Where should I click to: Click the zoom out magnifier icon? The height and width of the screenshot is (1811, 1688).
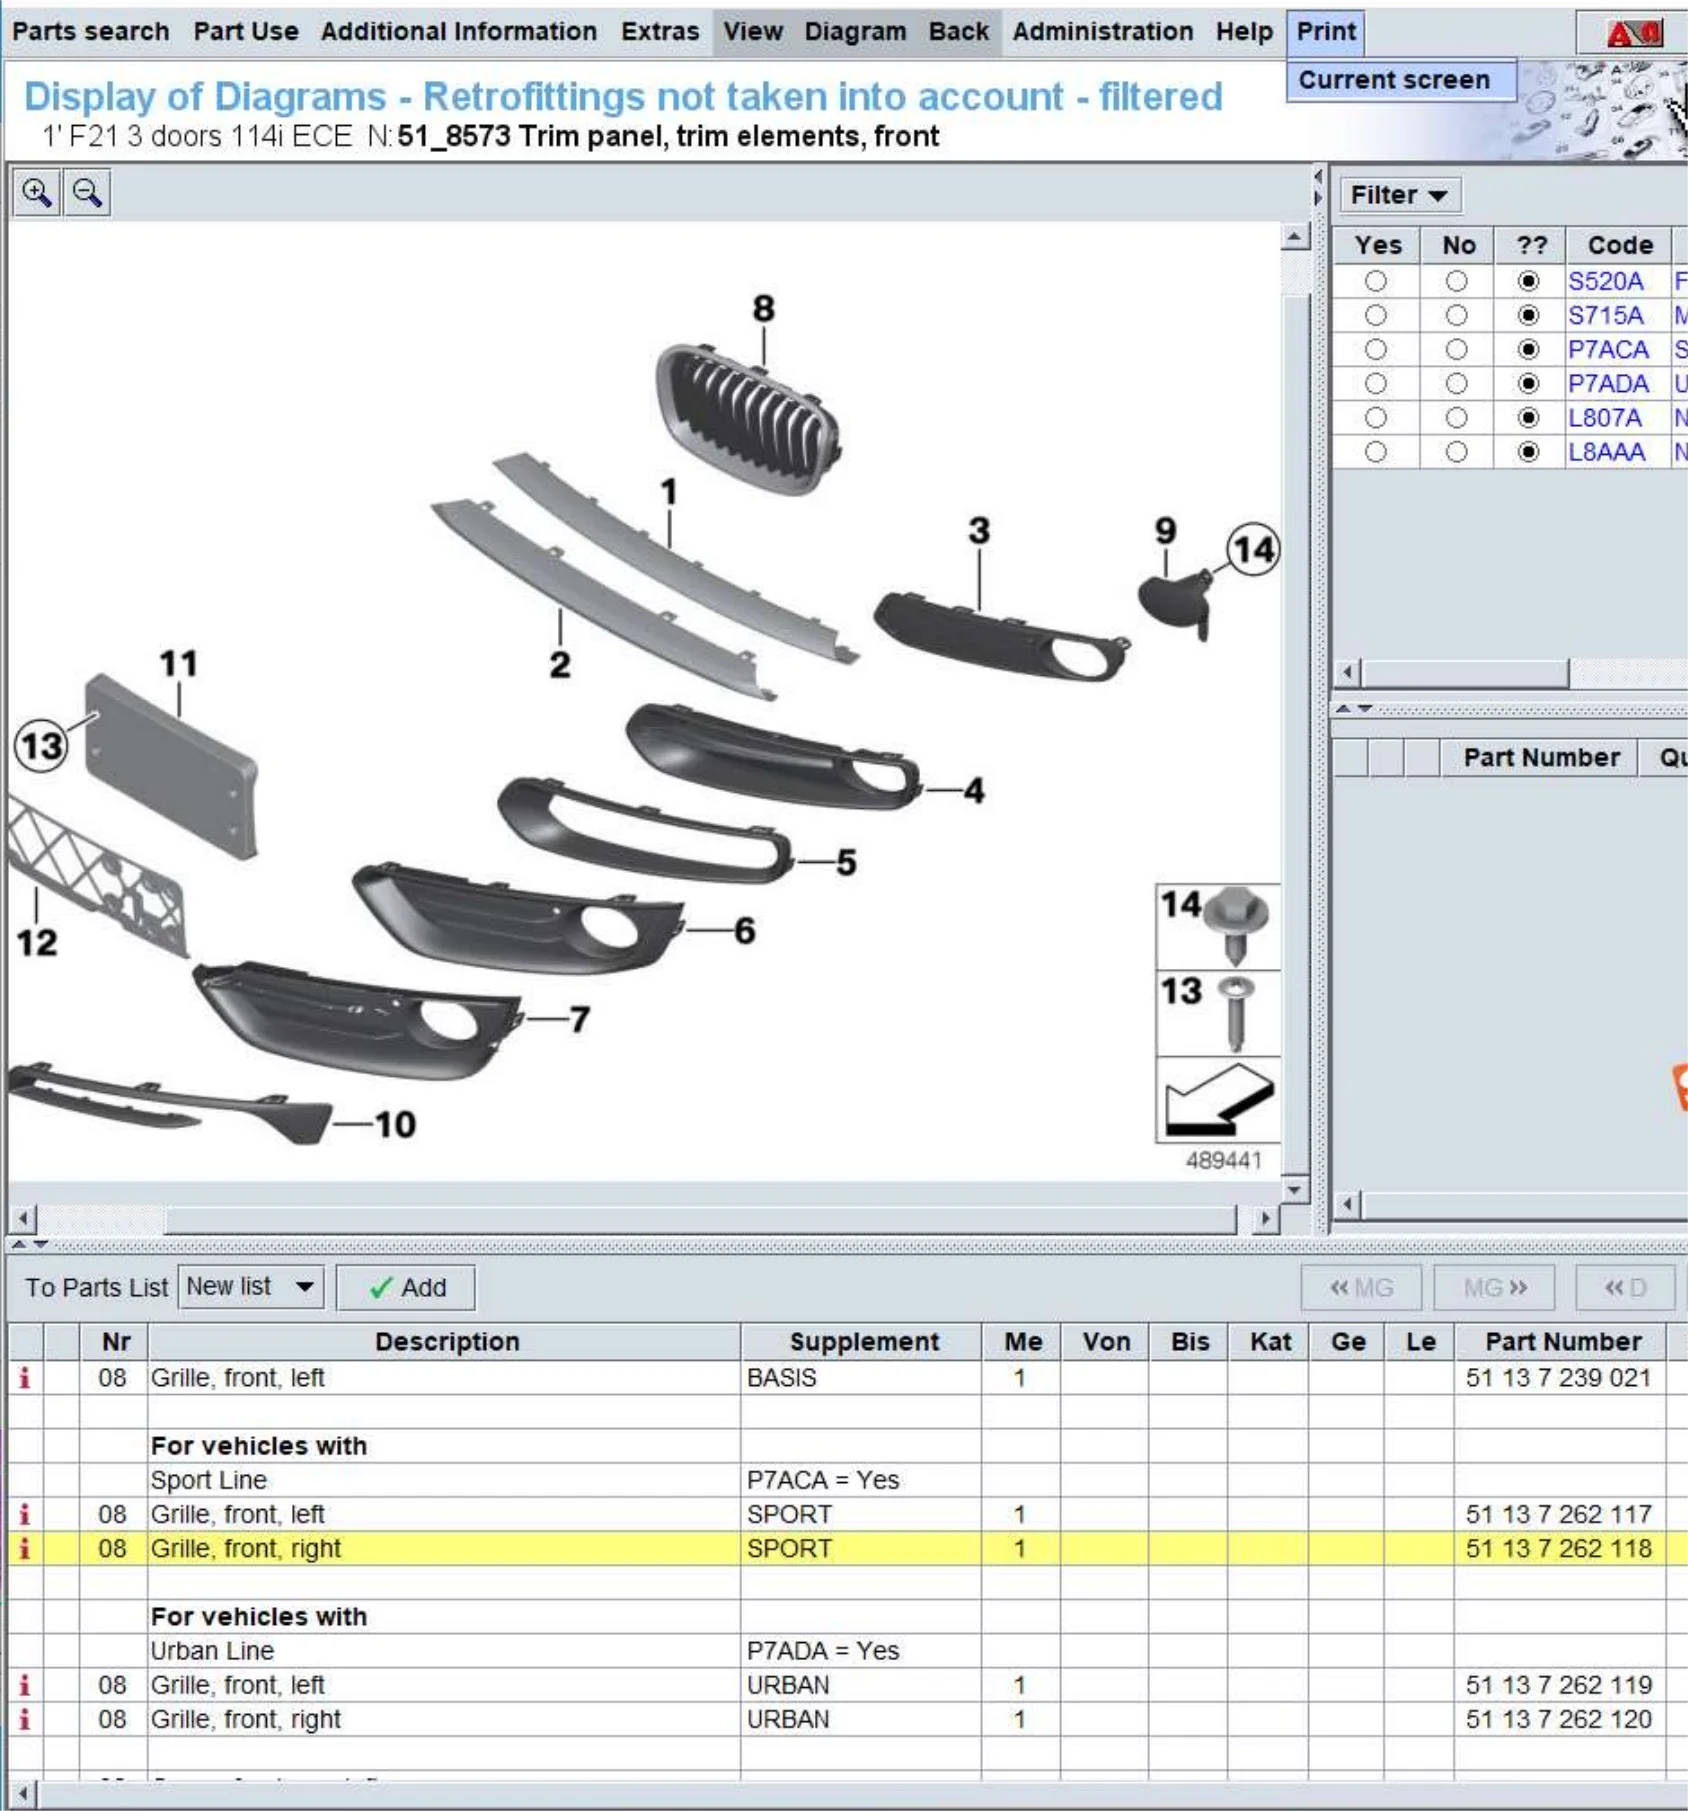pyautogui.click(x=87, y=192)
